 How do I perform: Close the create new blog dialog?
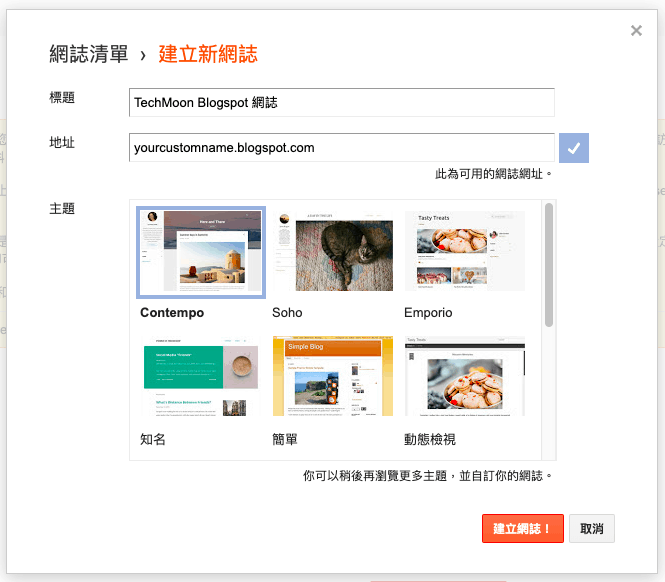(x=636, y=31)
